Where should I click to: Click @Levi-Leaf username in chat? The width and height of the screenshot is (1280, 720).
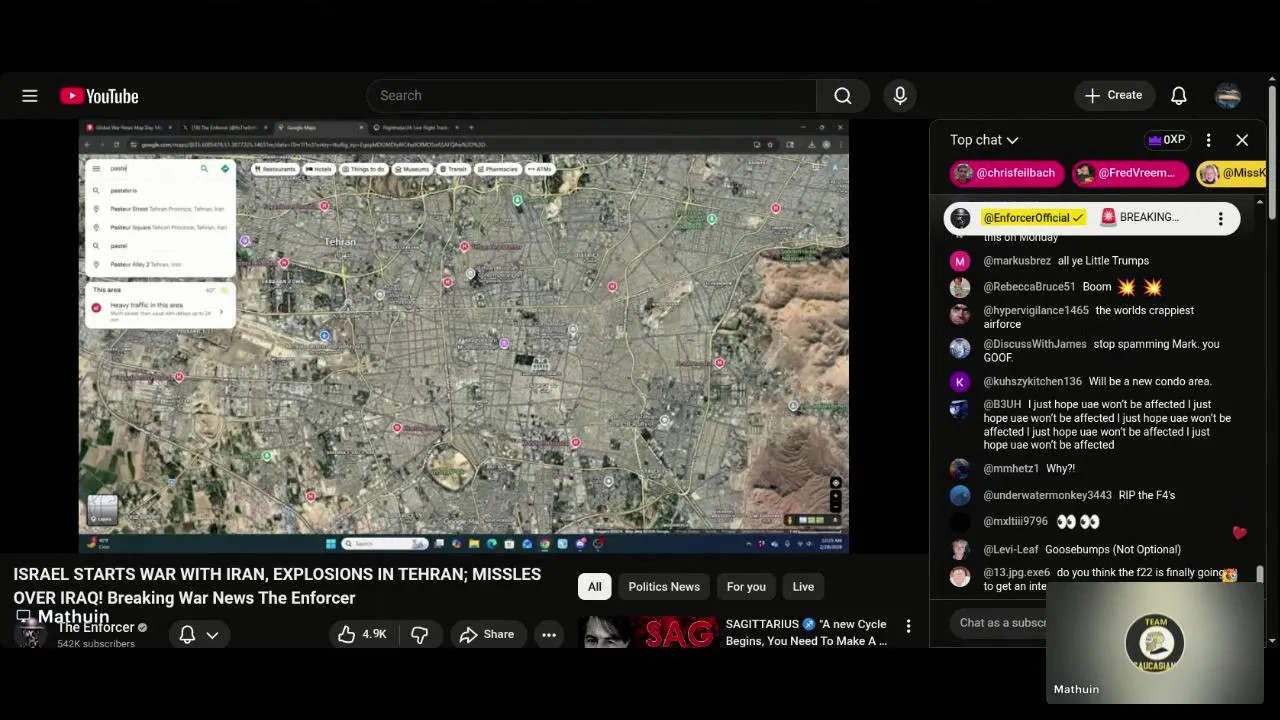point(1011,550)
